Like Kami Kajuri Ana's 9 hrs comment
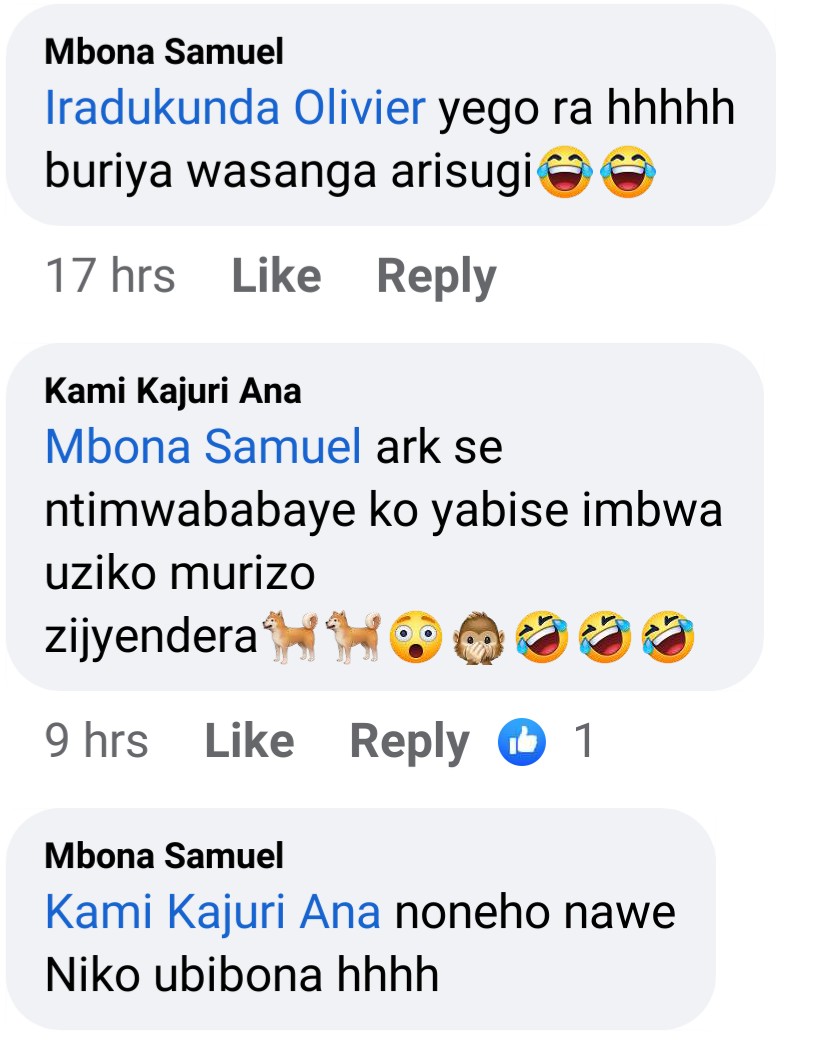 pos(249,742)
